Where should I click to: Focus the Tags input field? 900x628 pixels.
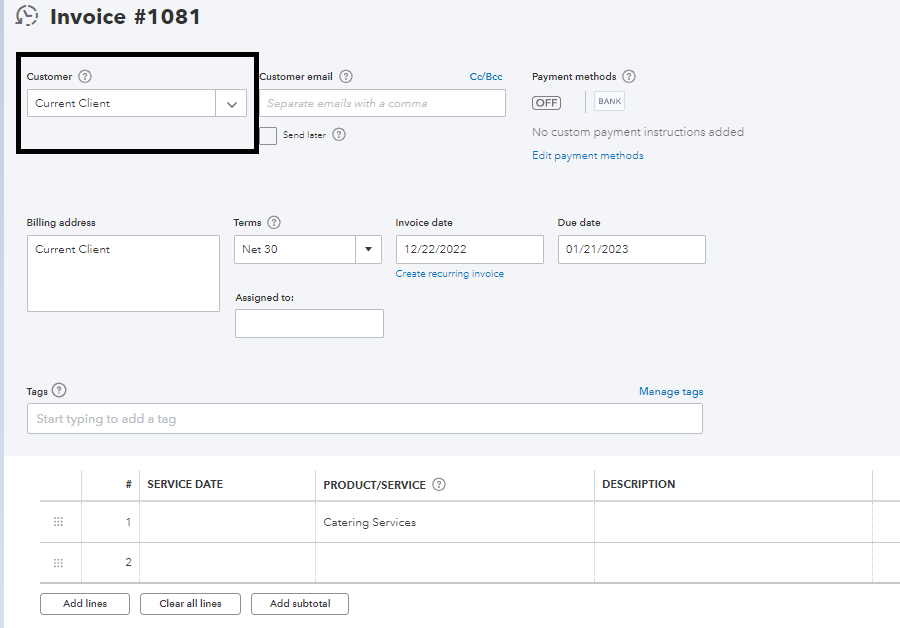click(x=364, y=418)
